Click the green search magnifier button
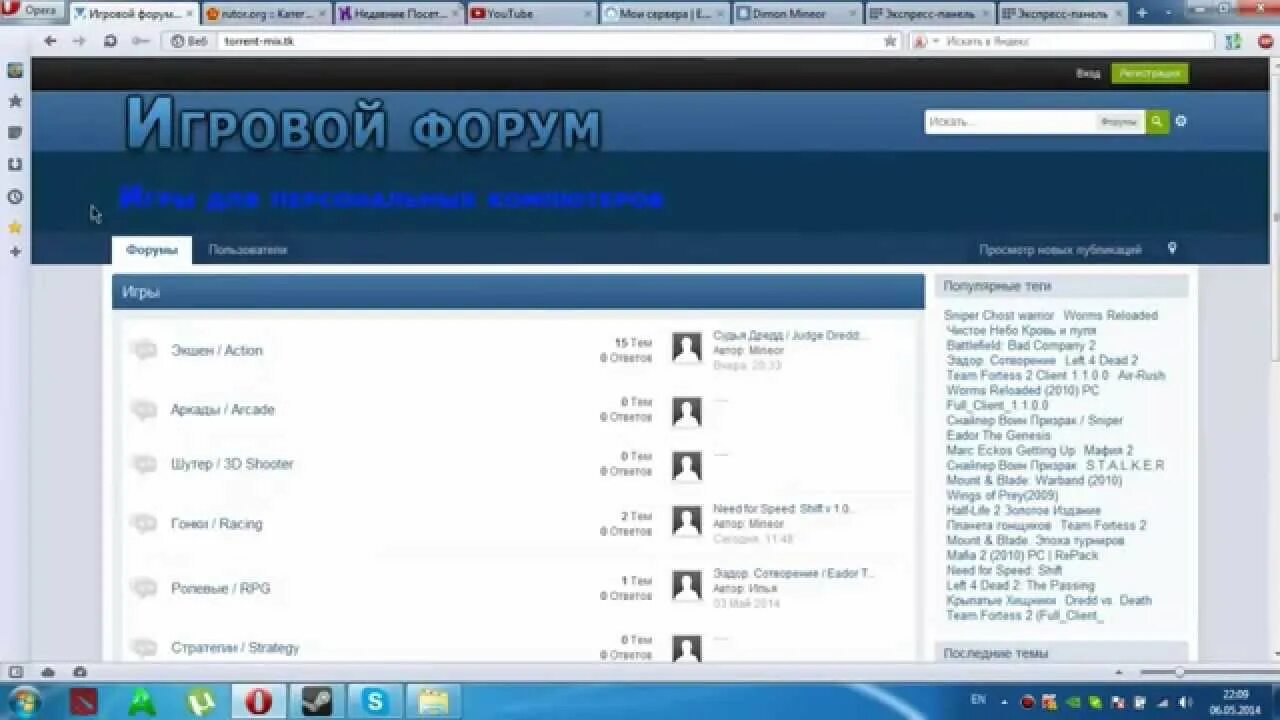The image size is (1280, 720). (x=1157, y=122)
